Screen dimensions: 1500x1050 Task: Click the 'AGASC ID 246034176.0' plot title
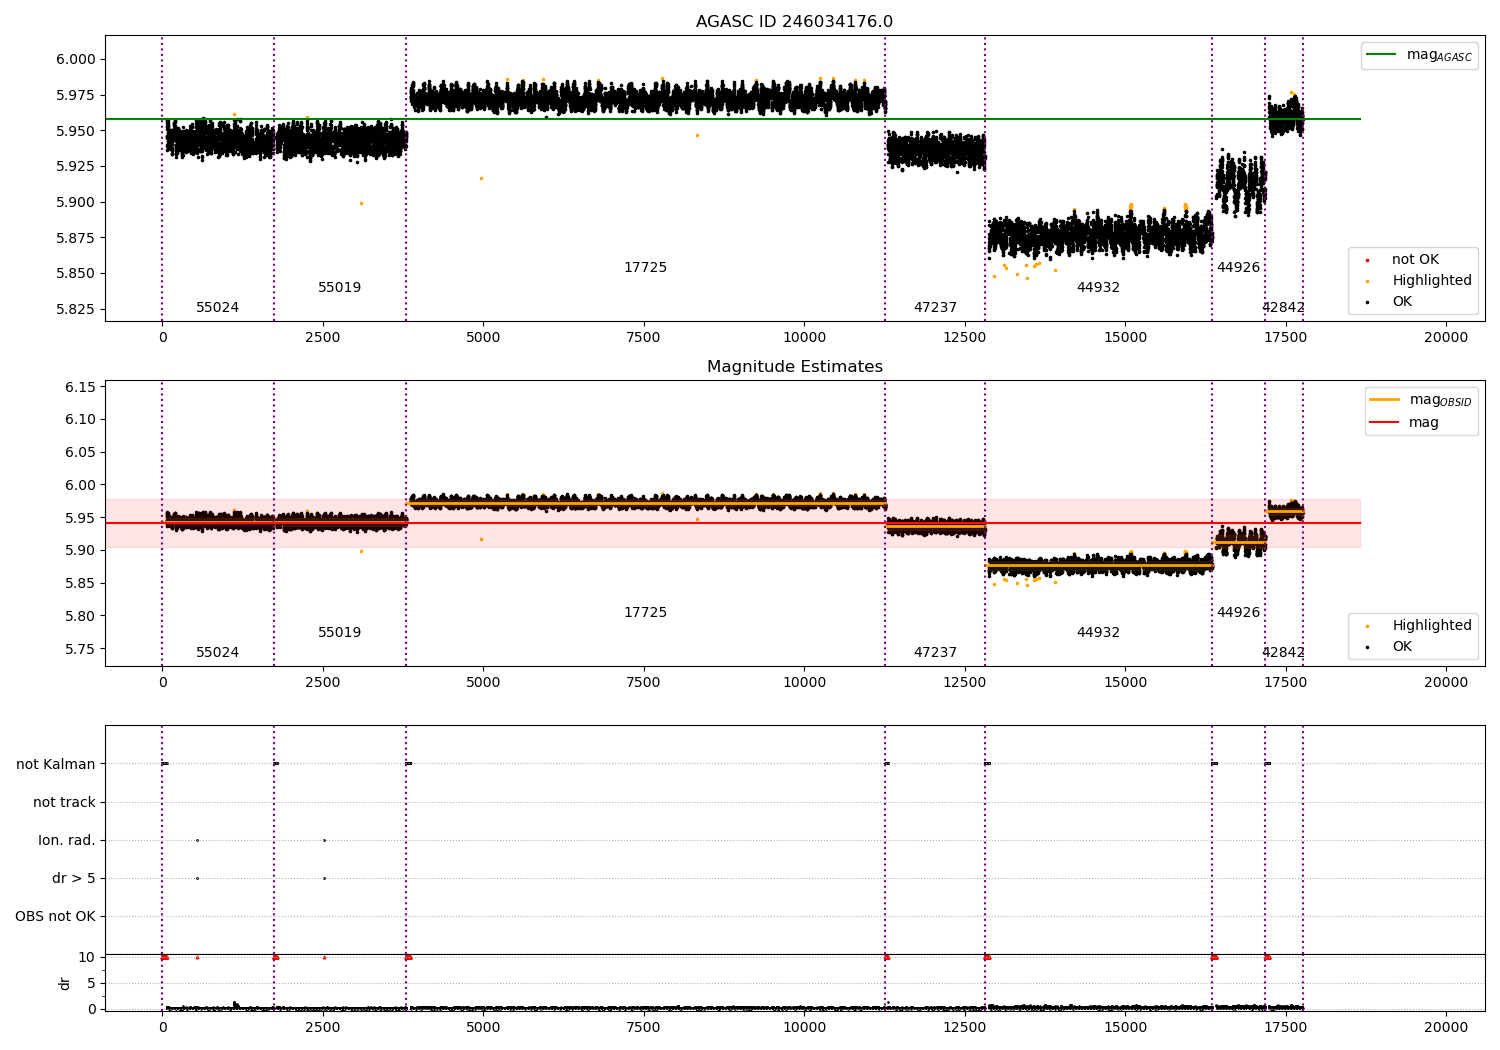click(x=794, y=22)
